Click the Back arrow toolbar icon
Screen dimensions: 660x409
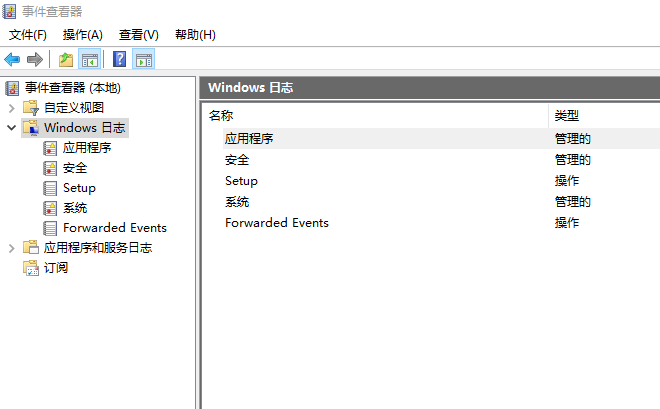(x=12, y=59)
